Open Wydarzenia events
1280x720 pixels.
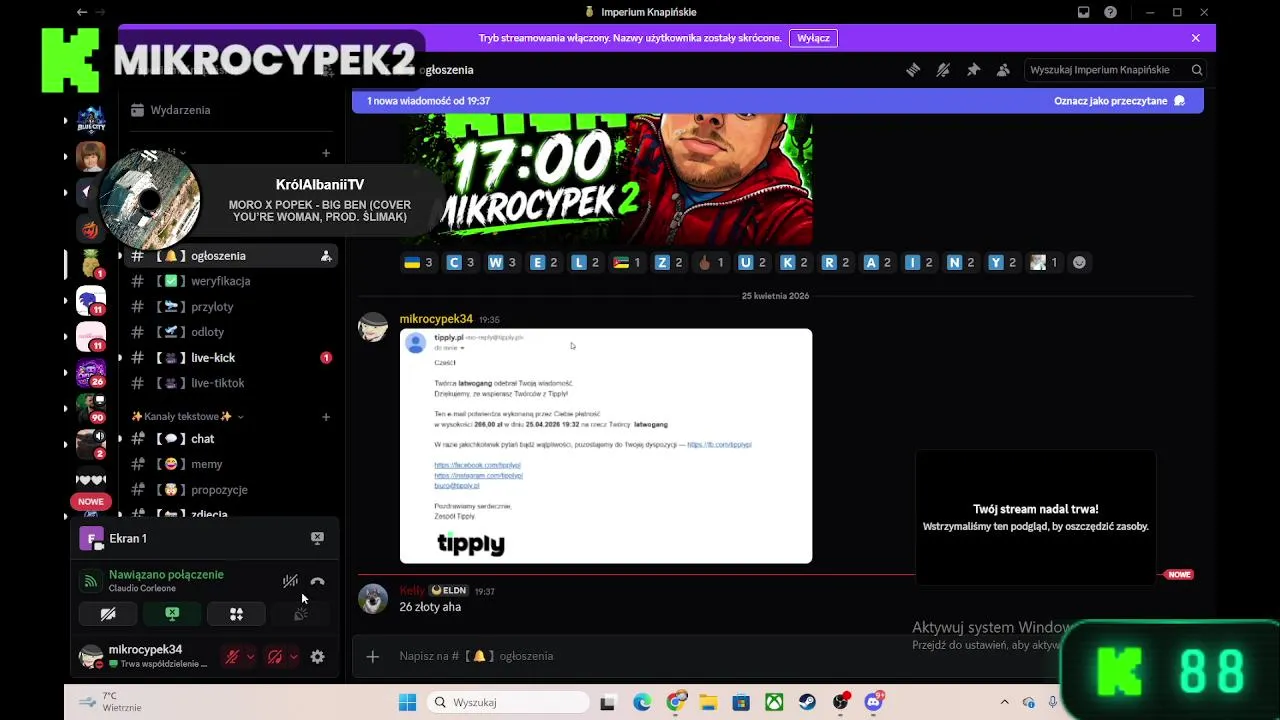(180, 110)
